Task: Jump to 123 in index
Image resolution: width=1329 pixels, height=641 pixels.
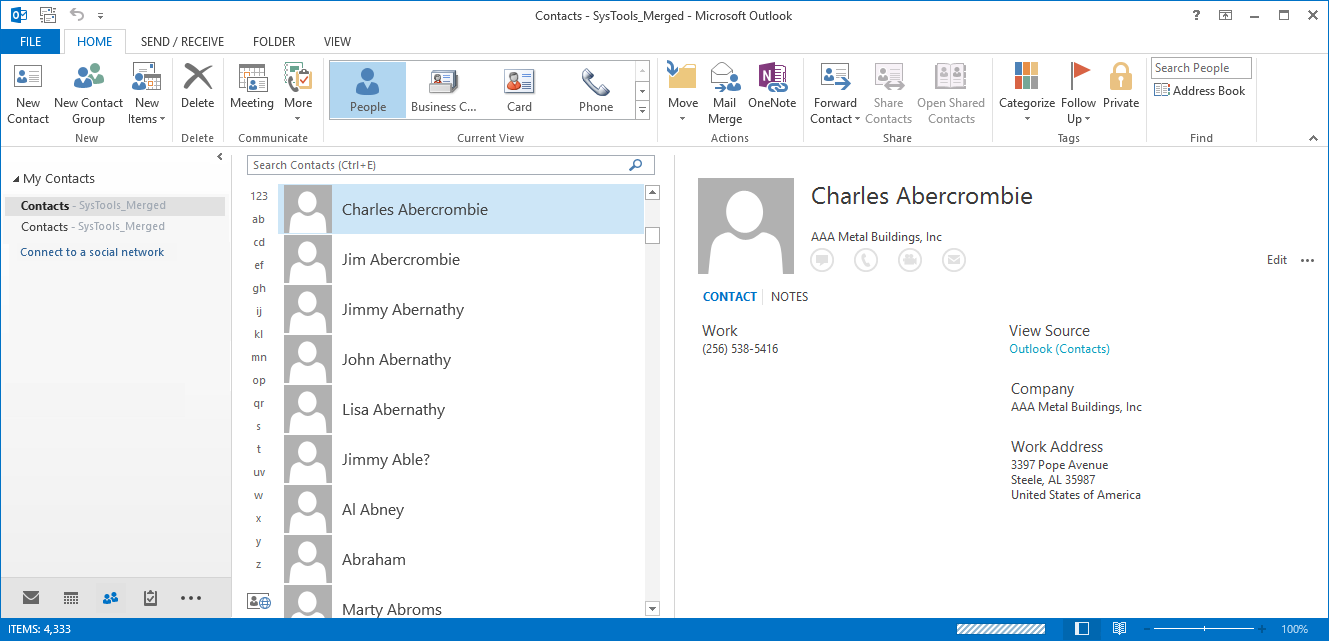Action: pos(259,196)
